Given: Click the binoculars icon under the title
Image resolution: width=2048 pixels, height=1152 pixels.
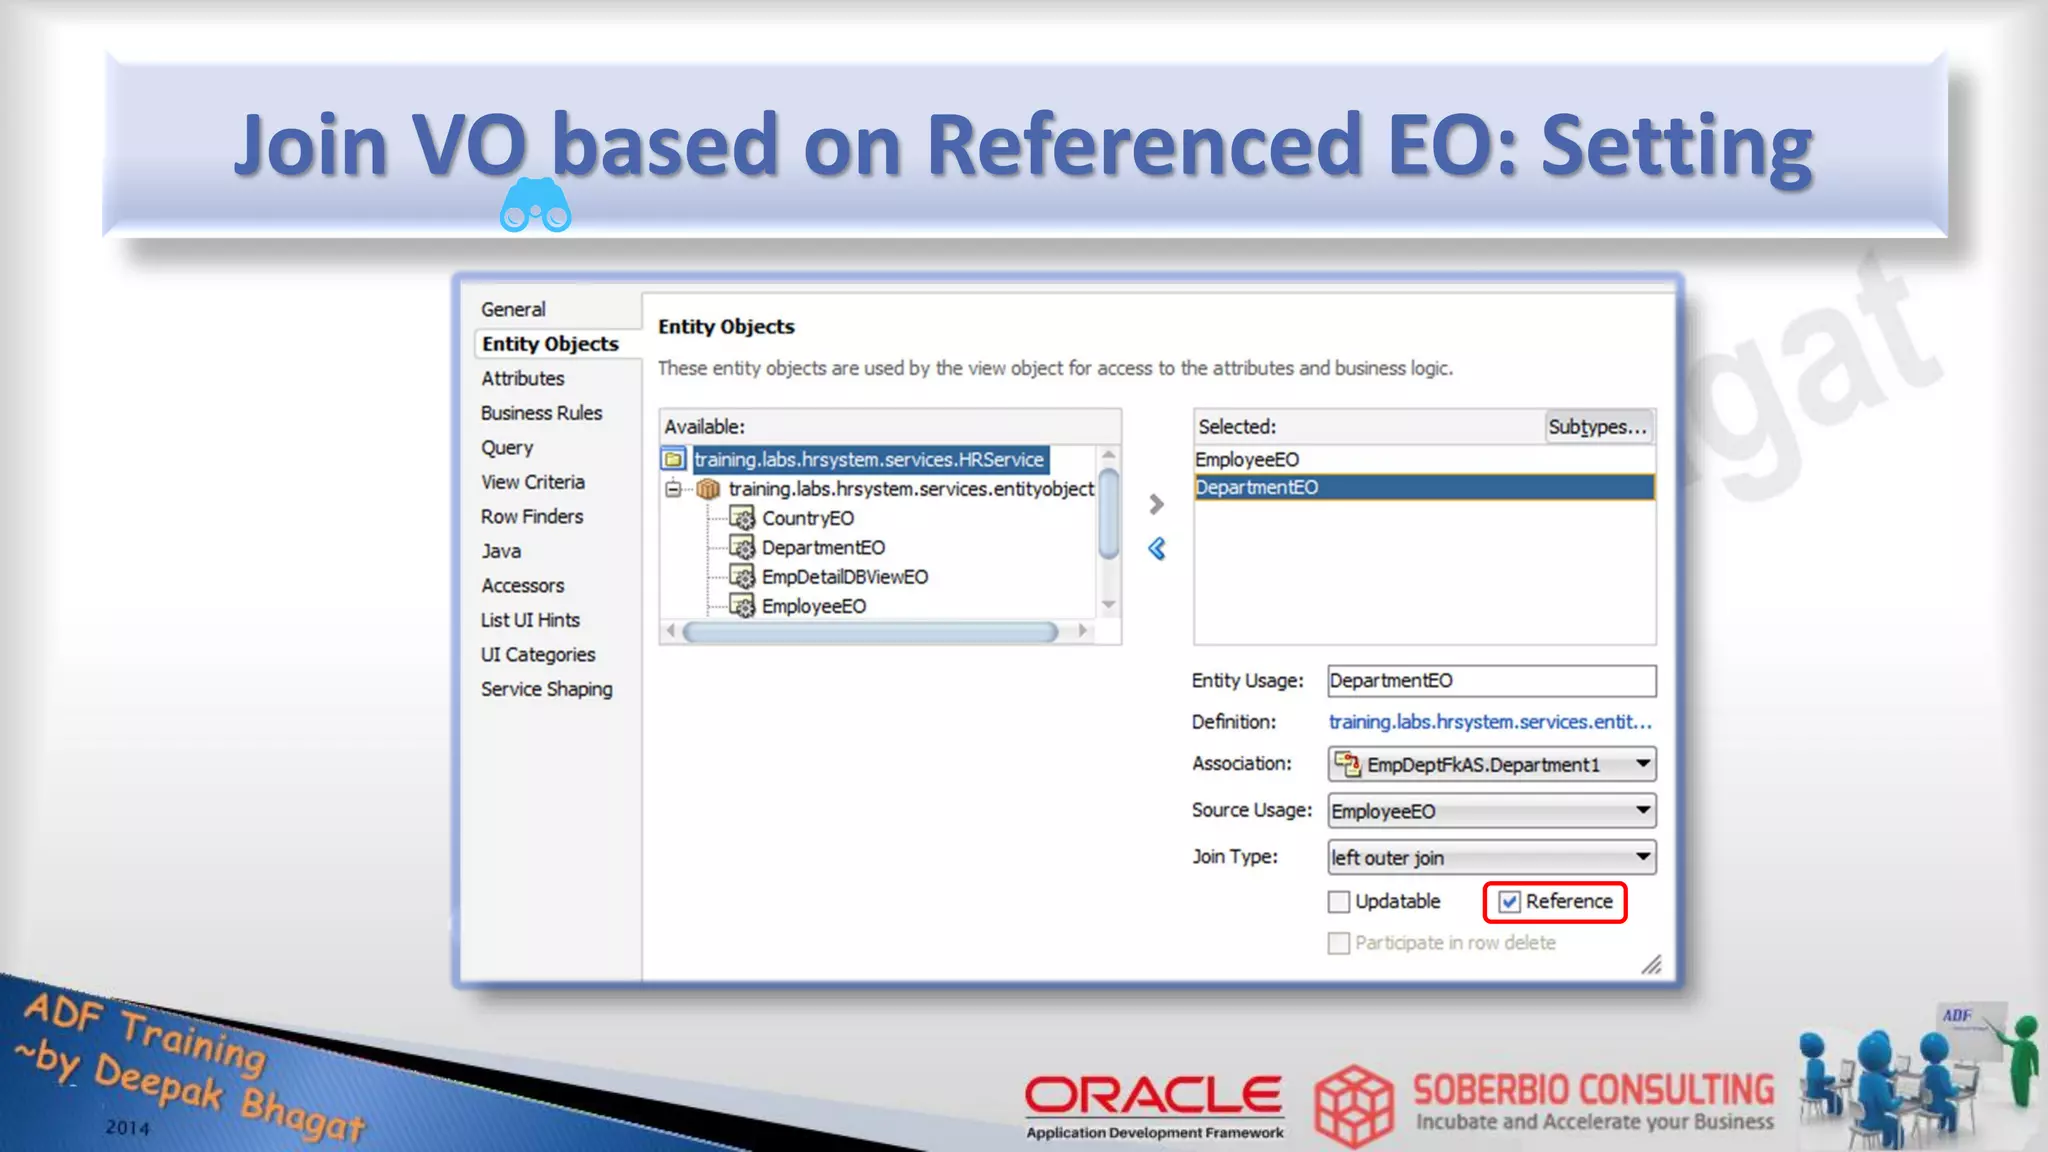Looking at the screenshot, I should pyautogui.click(x=535, y=206).
